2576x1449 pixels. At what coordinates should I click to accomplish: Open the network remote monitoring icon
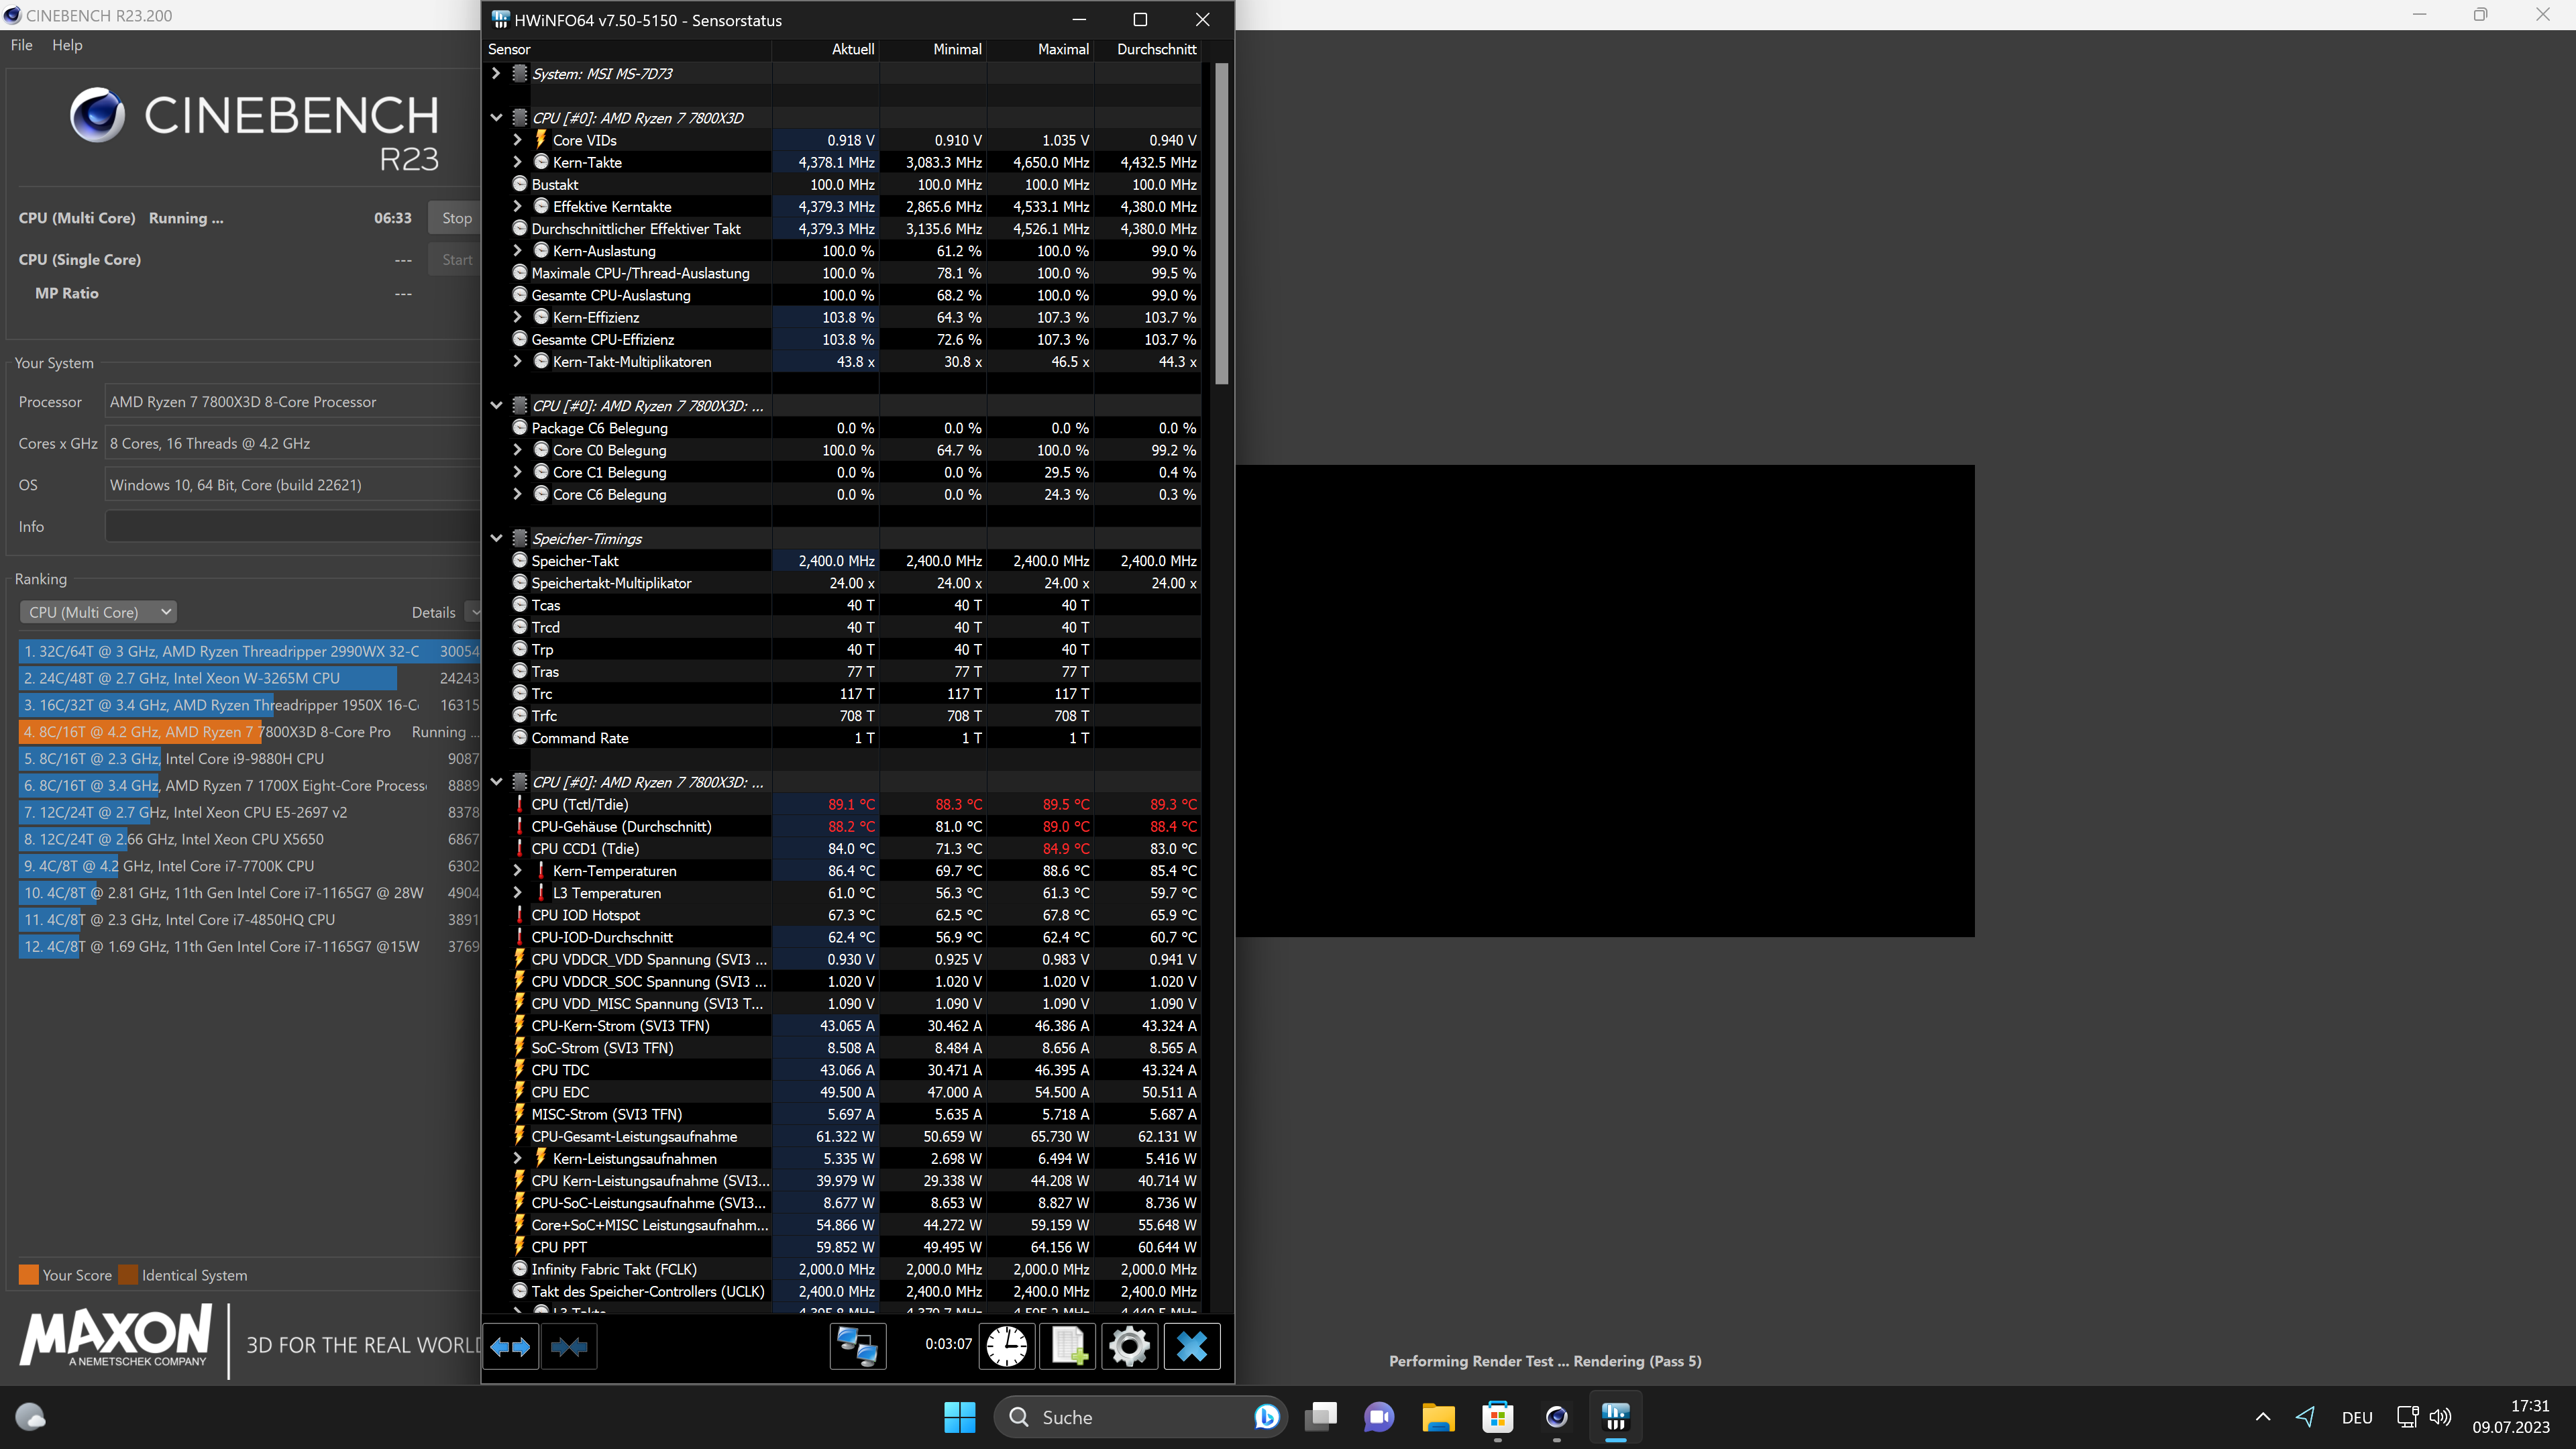tap(857, 1346)
